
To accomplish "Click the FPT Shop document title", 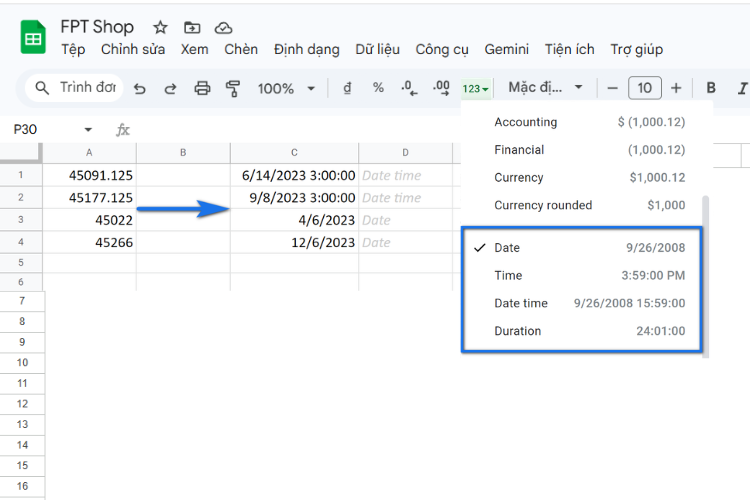I will [x=97, y=27].
